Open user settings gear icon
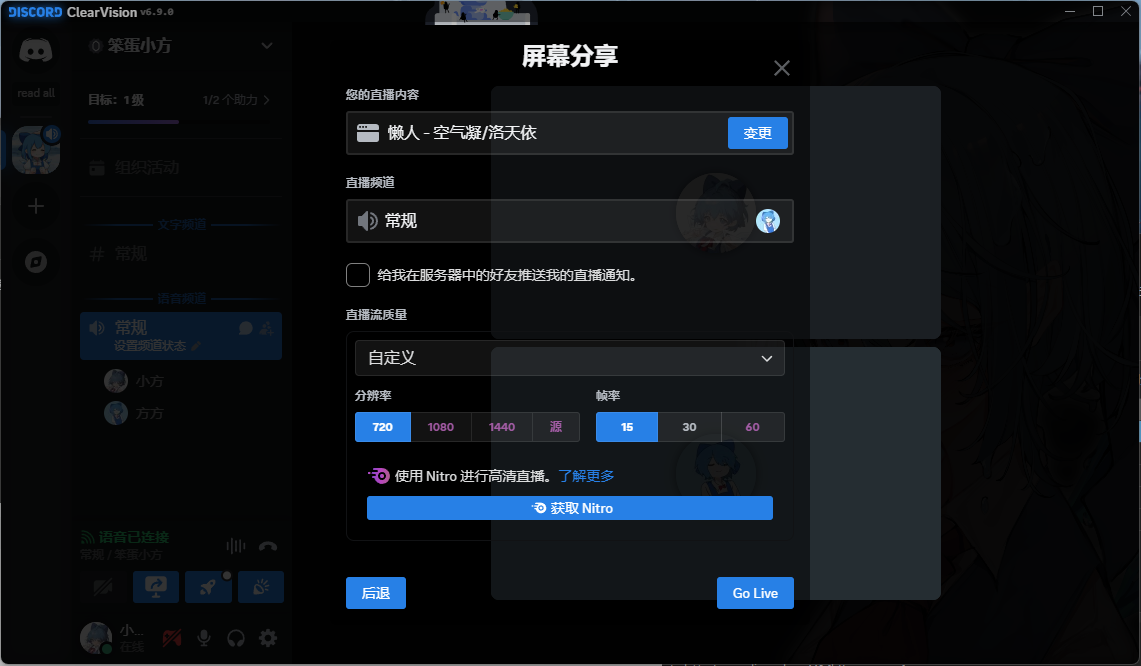Viewport: 1141px width, 666px height. 268,637
